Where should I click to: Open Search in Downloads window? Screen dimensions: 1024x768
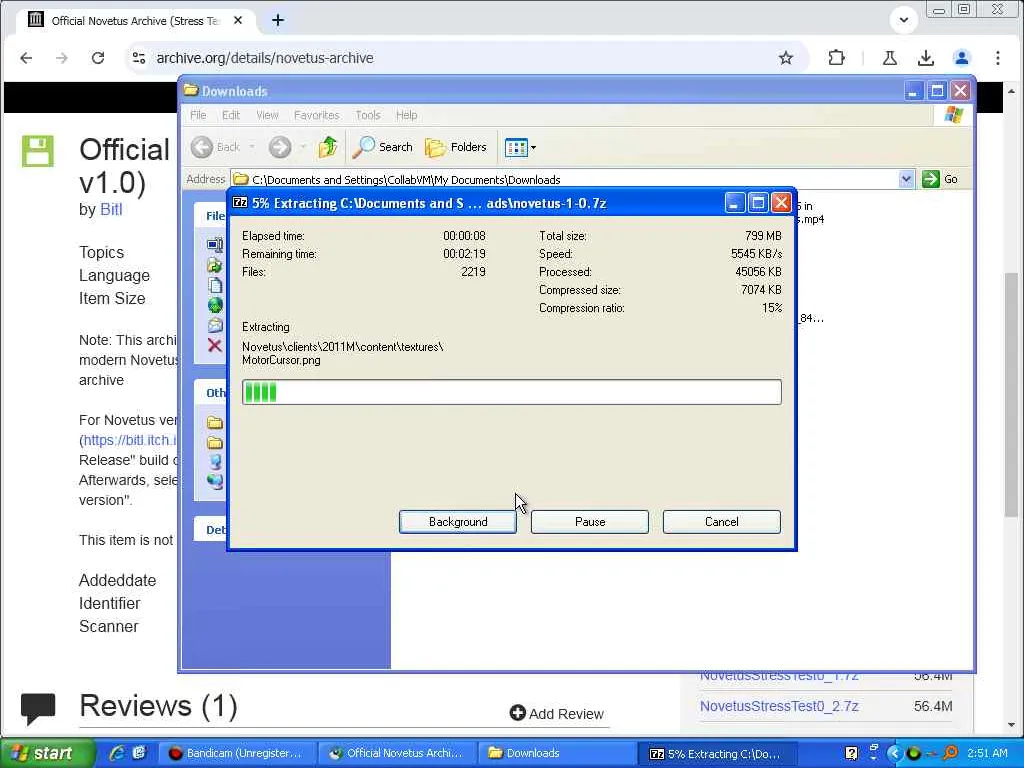(x=383, y=147)
